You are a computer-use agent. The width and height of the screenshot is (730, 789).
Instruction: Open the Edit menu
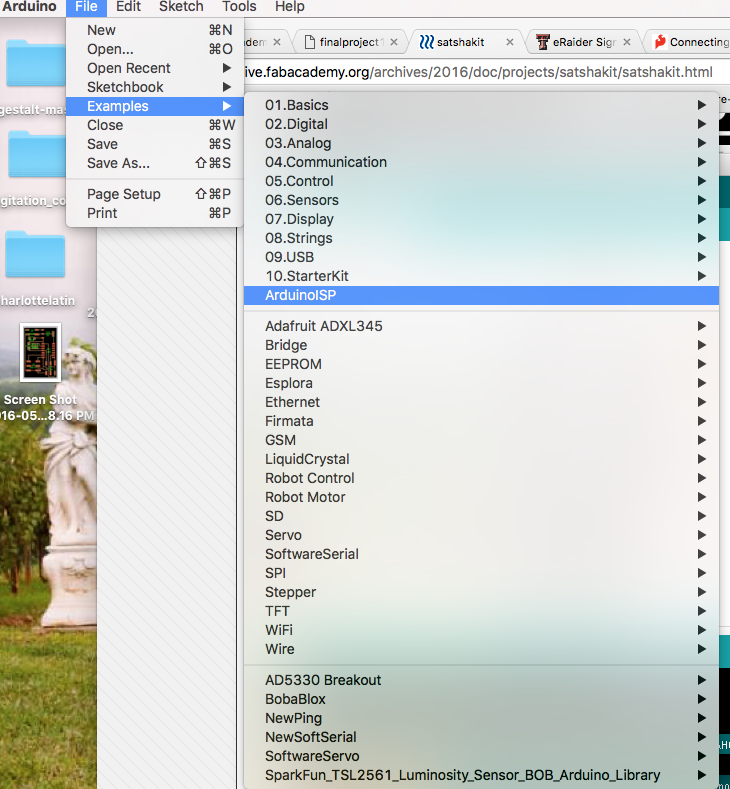point(128,7)
